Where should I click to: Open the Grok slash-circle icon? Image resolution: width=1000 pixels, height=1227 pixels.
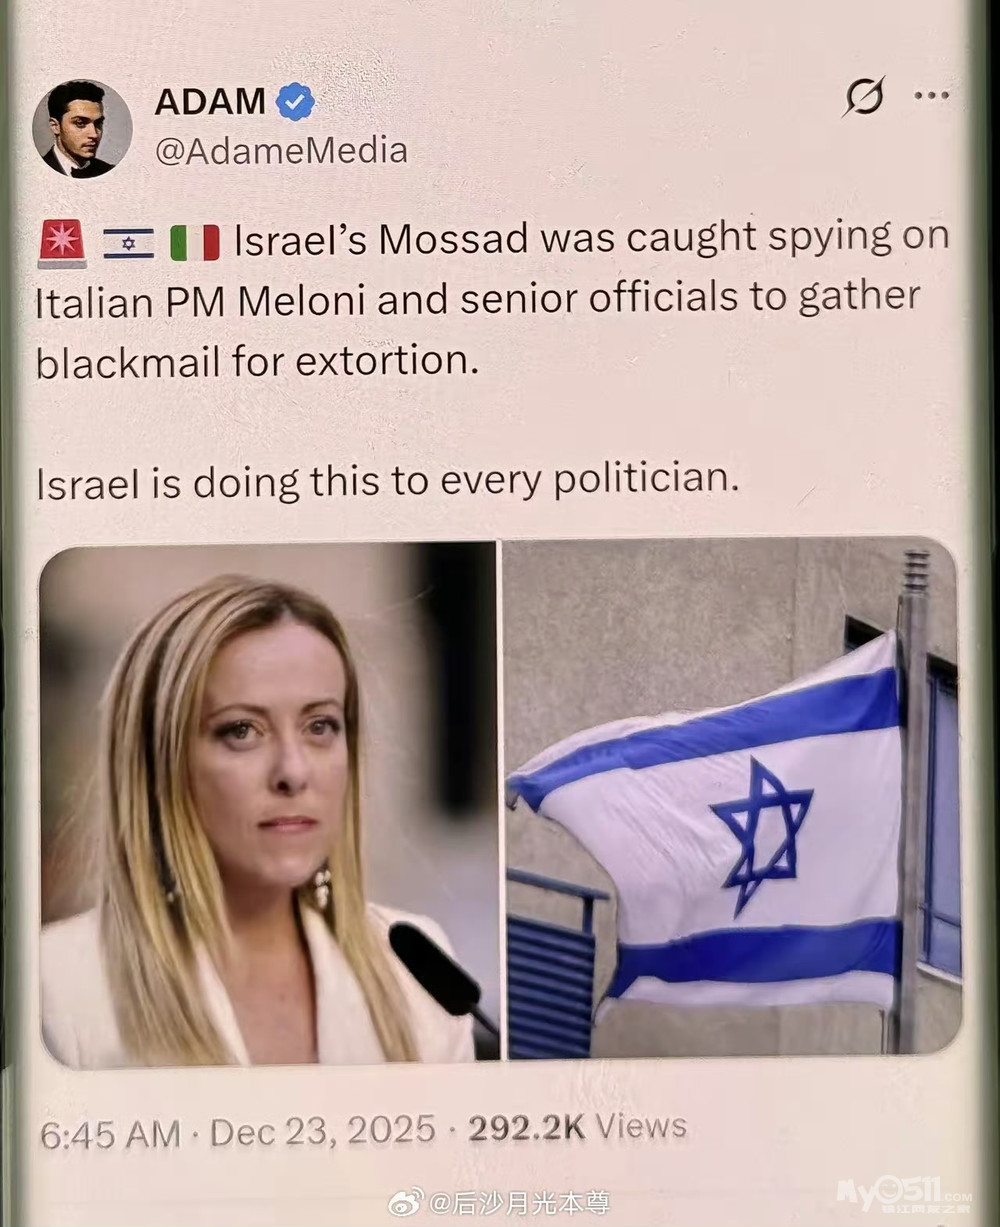pos(864,97)
